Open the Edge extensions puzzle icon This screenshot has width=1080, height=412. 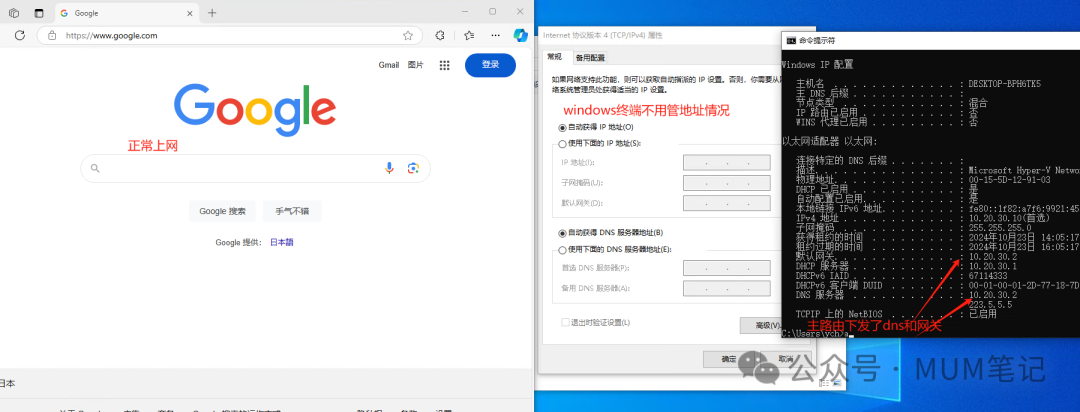click(440, 35)
